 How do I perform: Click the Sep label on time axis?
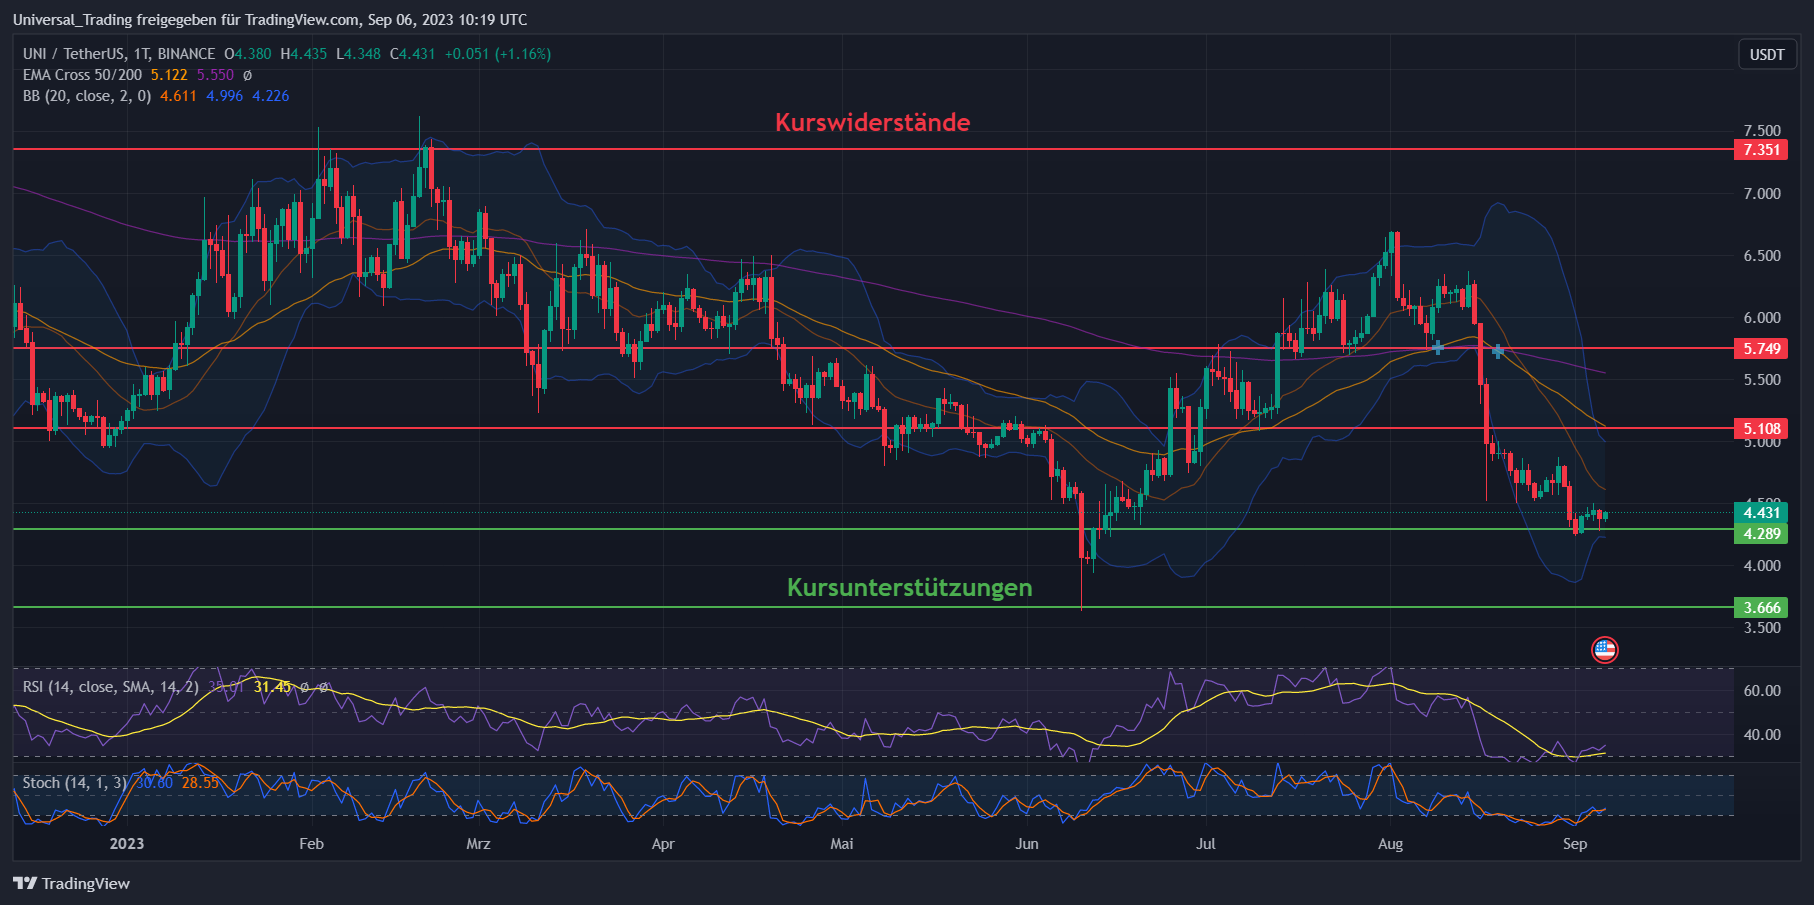click(1575, 844)
